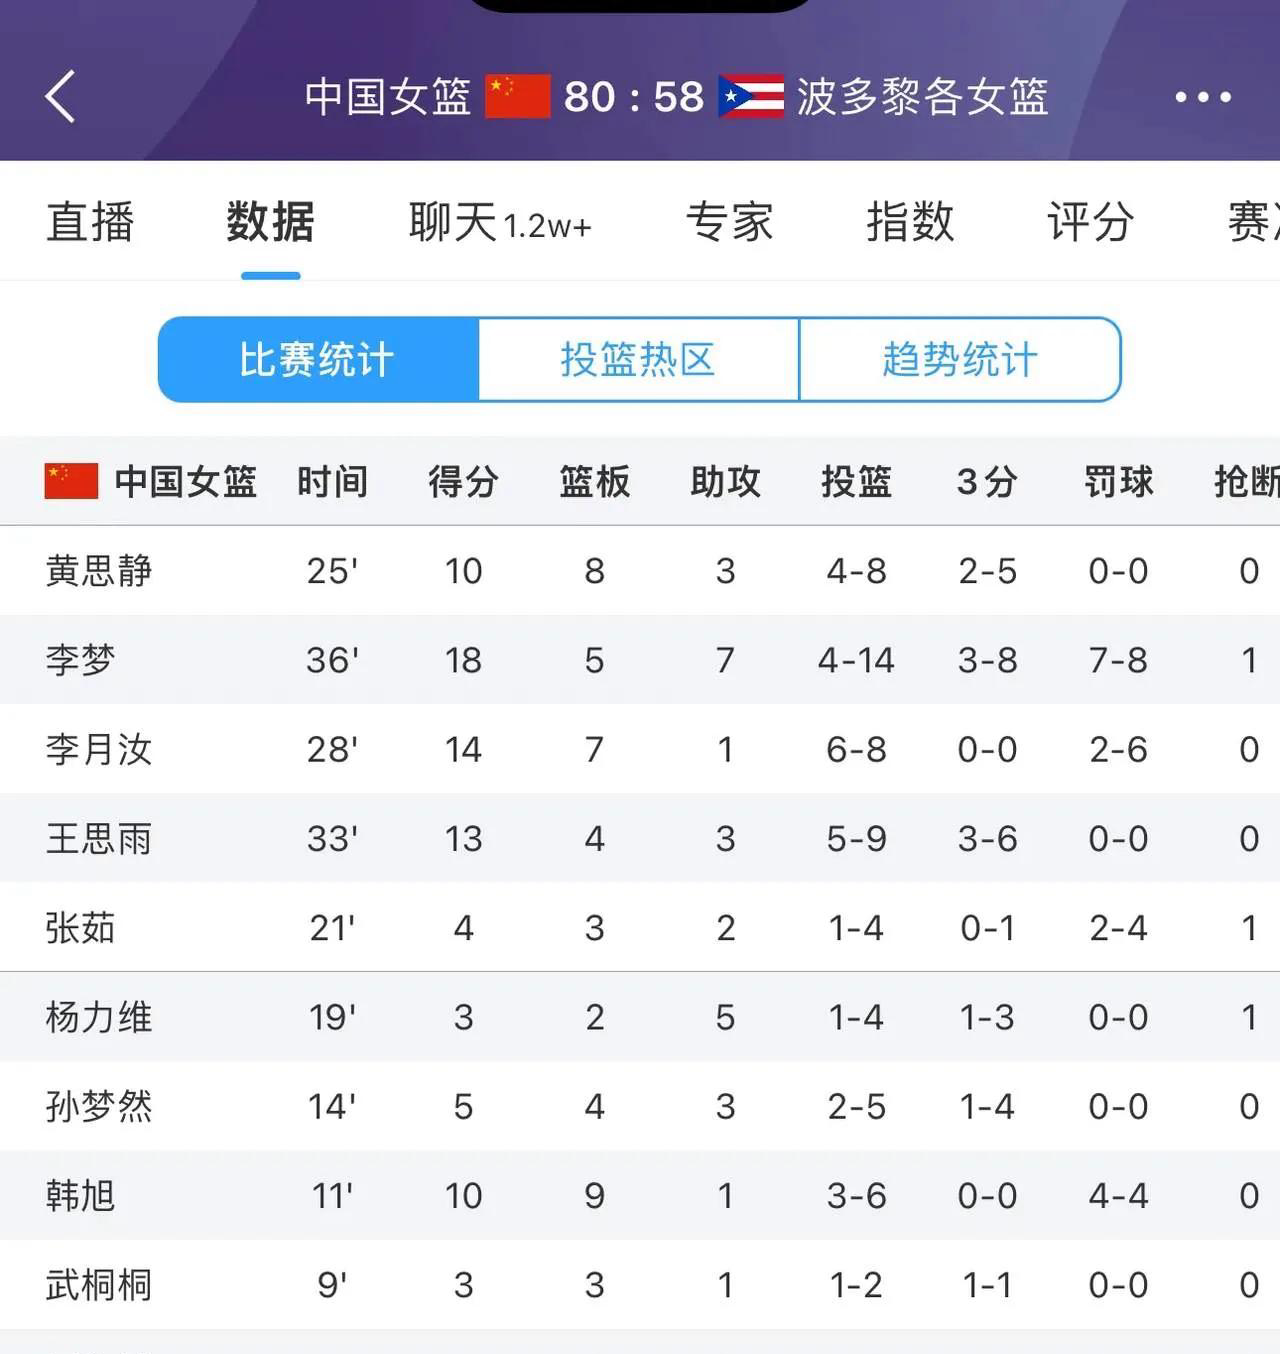Click the 聊天 chat icon showing 1.2w+
The image size is (1280, 1354).
[x=498, y=222]
